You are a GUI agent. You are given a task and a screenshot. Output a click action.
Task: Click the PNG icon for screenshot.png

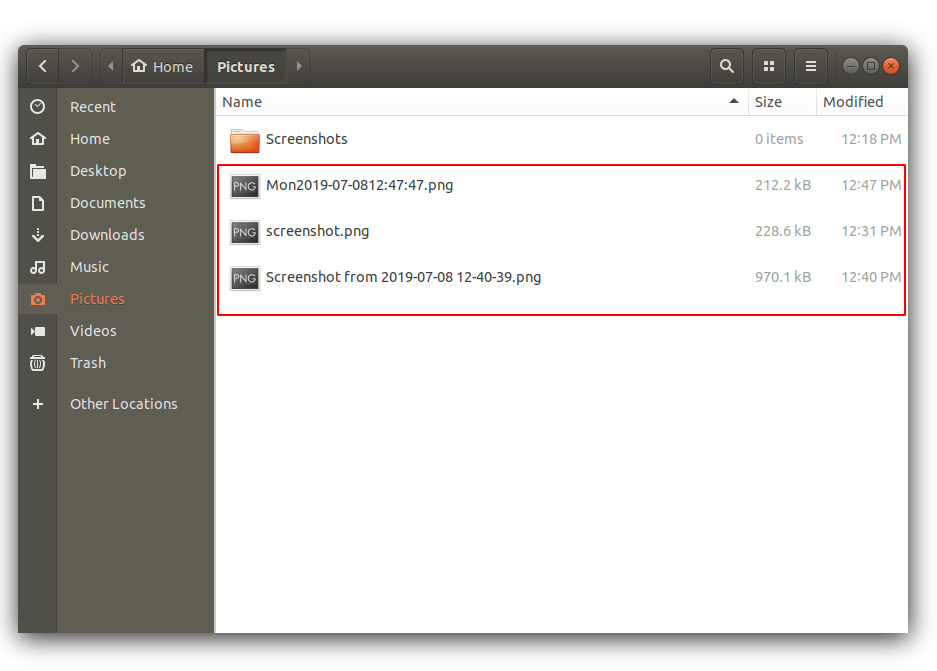(x=244, y=232)
